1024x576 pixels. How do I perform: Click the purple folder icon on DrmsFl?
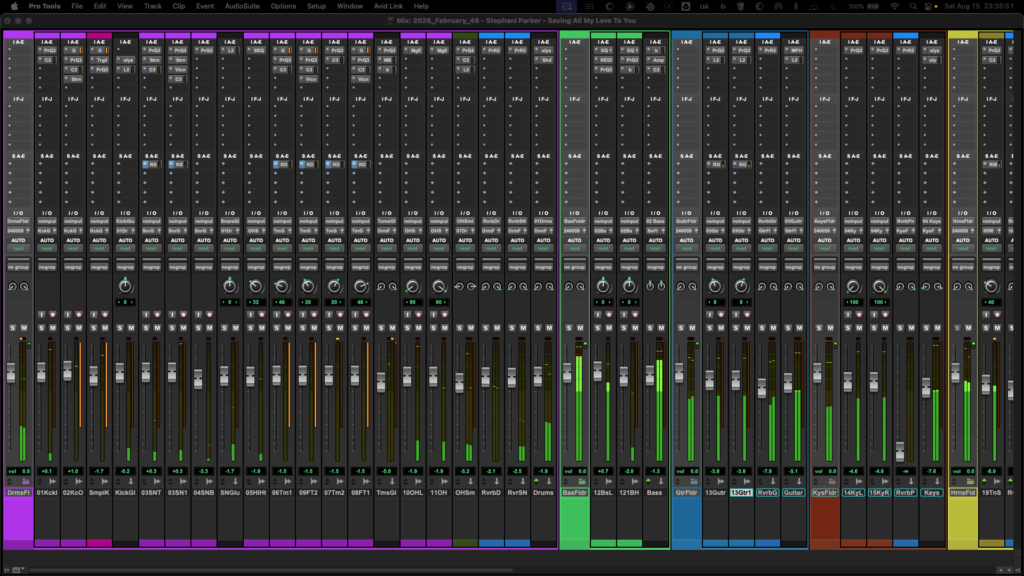[x=25, y=481]
